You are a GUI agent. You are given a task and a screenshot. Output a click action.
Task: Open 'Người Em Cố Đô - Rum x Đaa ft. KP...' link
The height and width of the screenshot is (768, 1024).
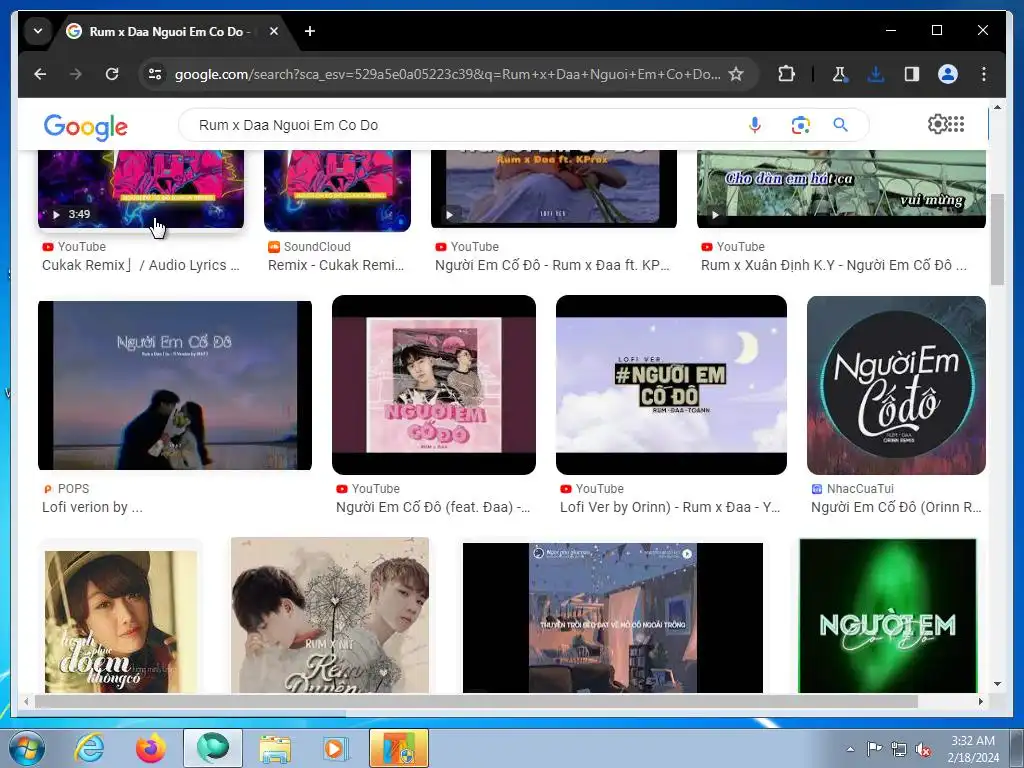552,265
